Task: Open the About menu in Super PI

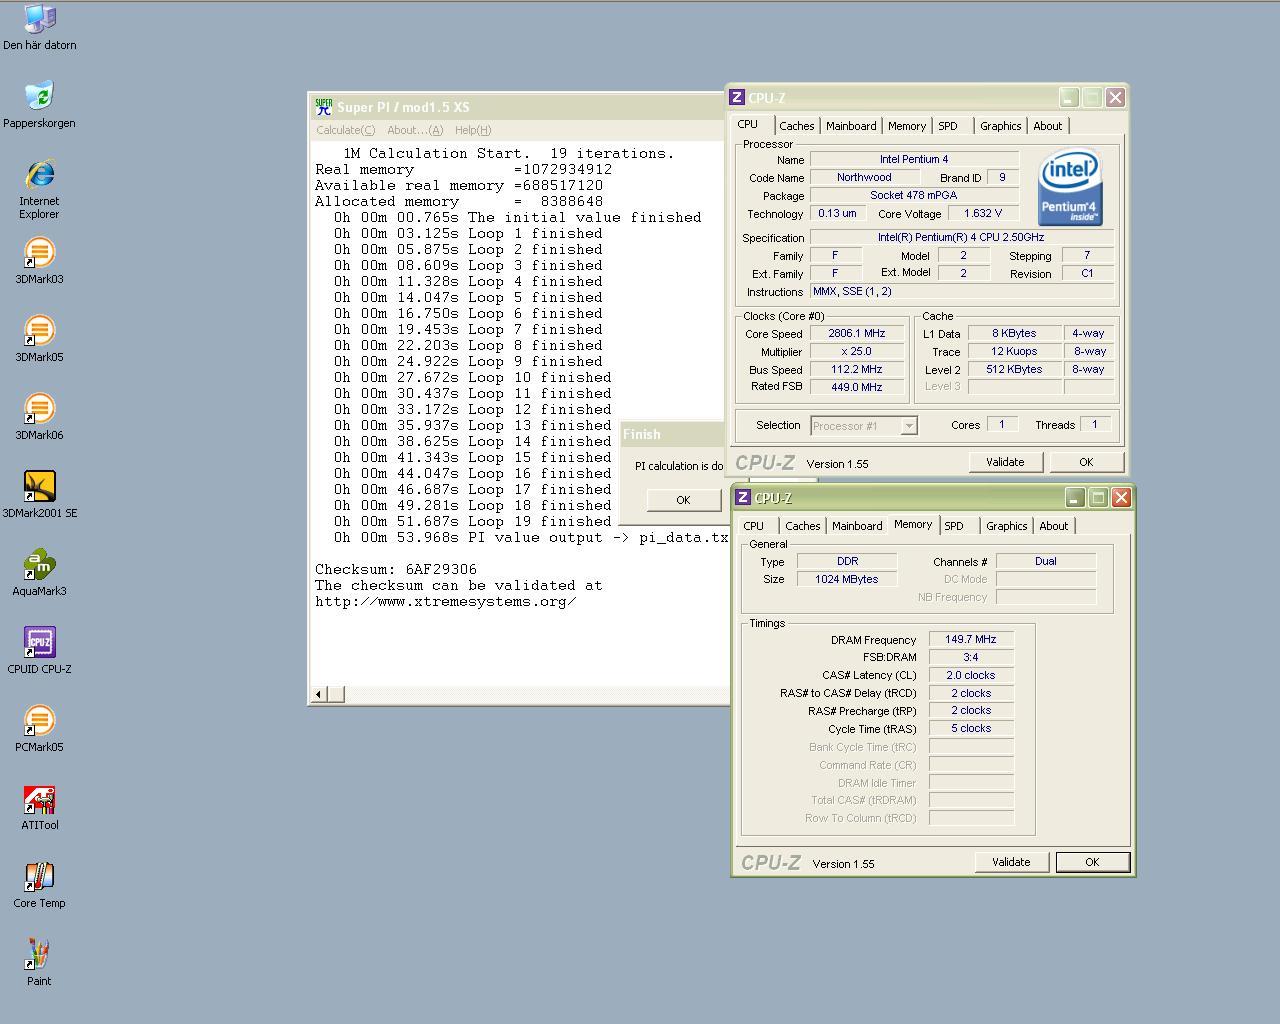Action: pos(415,130)
